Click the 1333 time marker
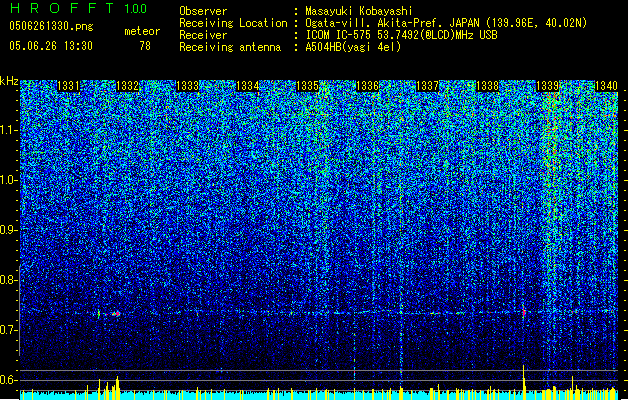 tap(187, 86)
